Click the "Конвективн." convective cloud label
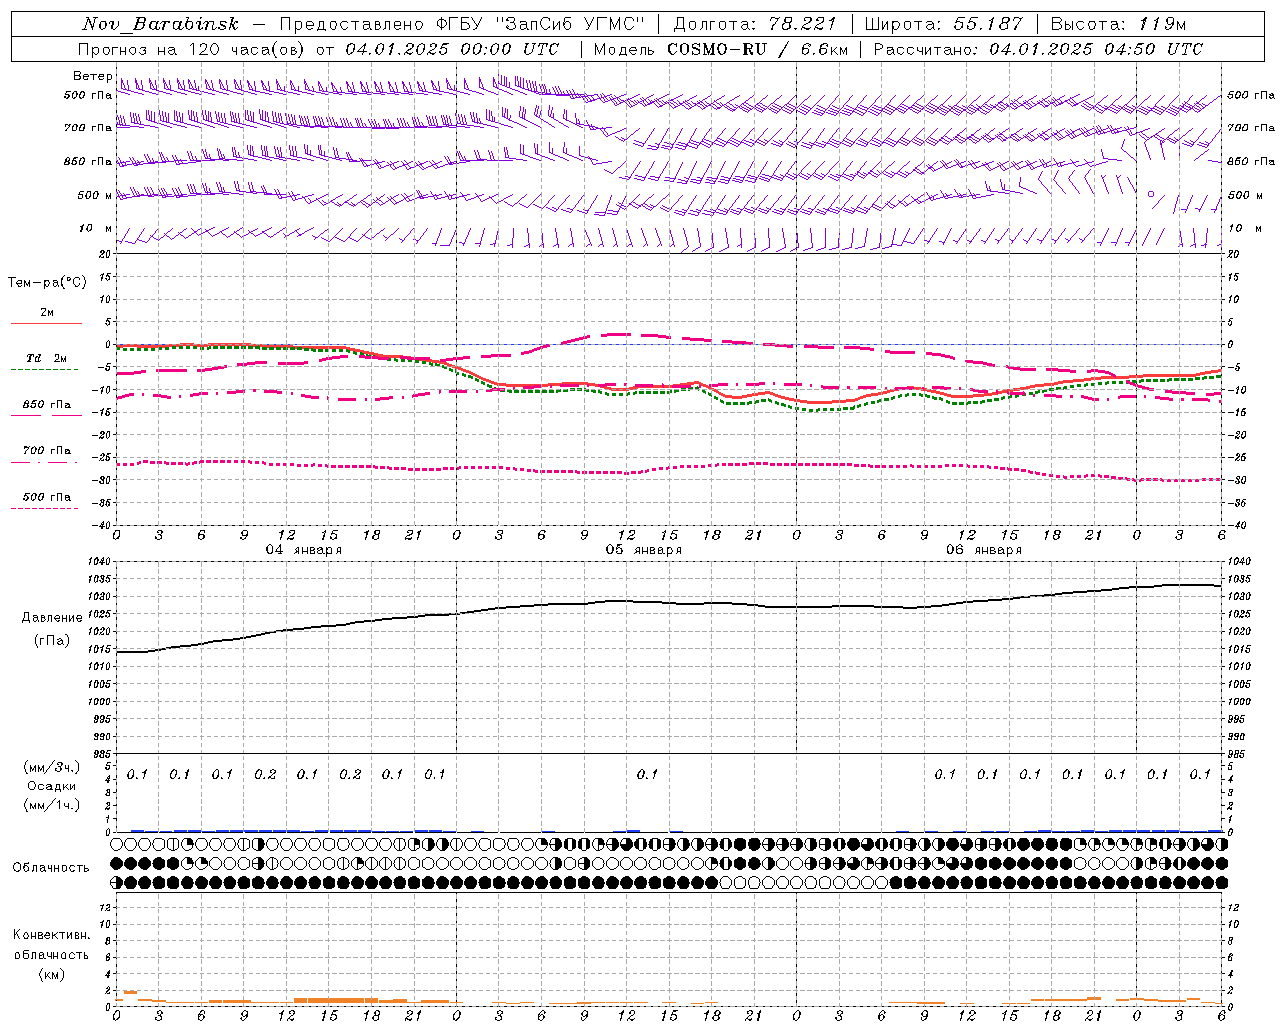 (x=51, y=935)
